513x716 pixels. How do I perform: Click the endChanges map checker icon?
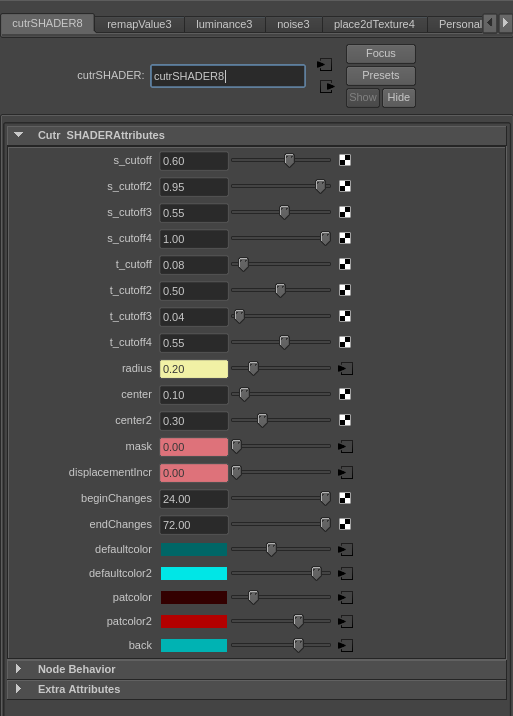coord(345,525)
